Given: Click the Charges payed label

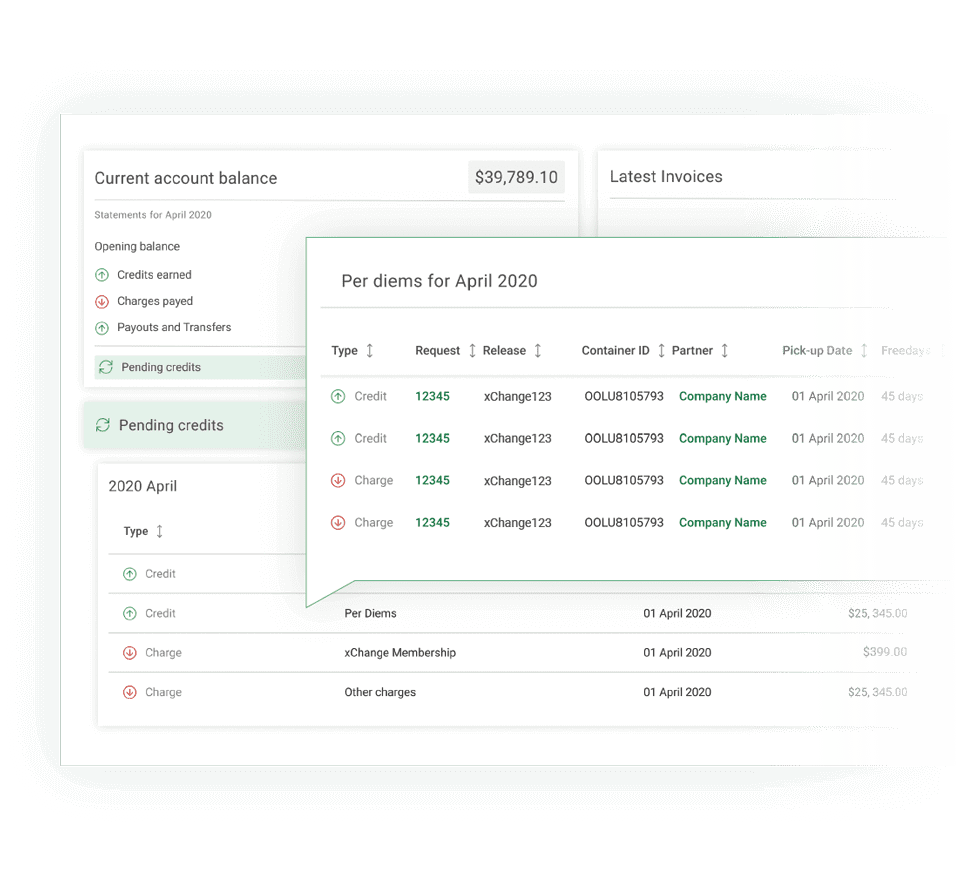Looking at the screenshot, I should pos(155,301).
